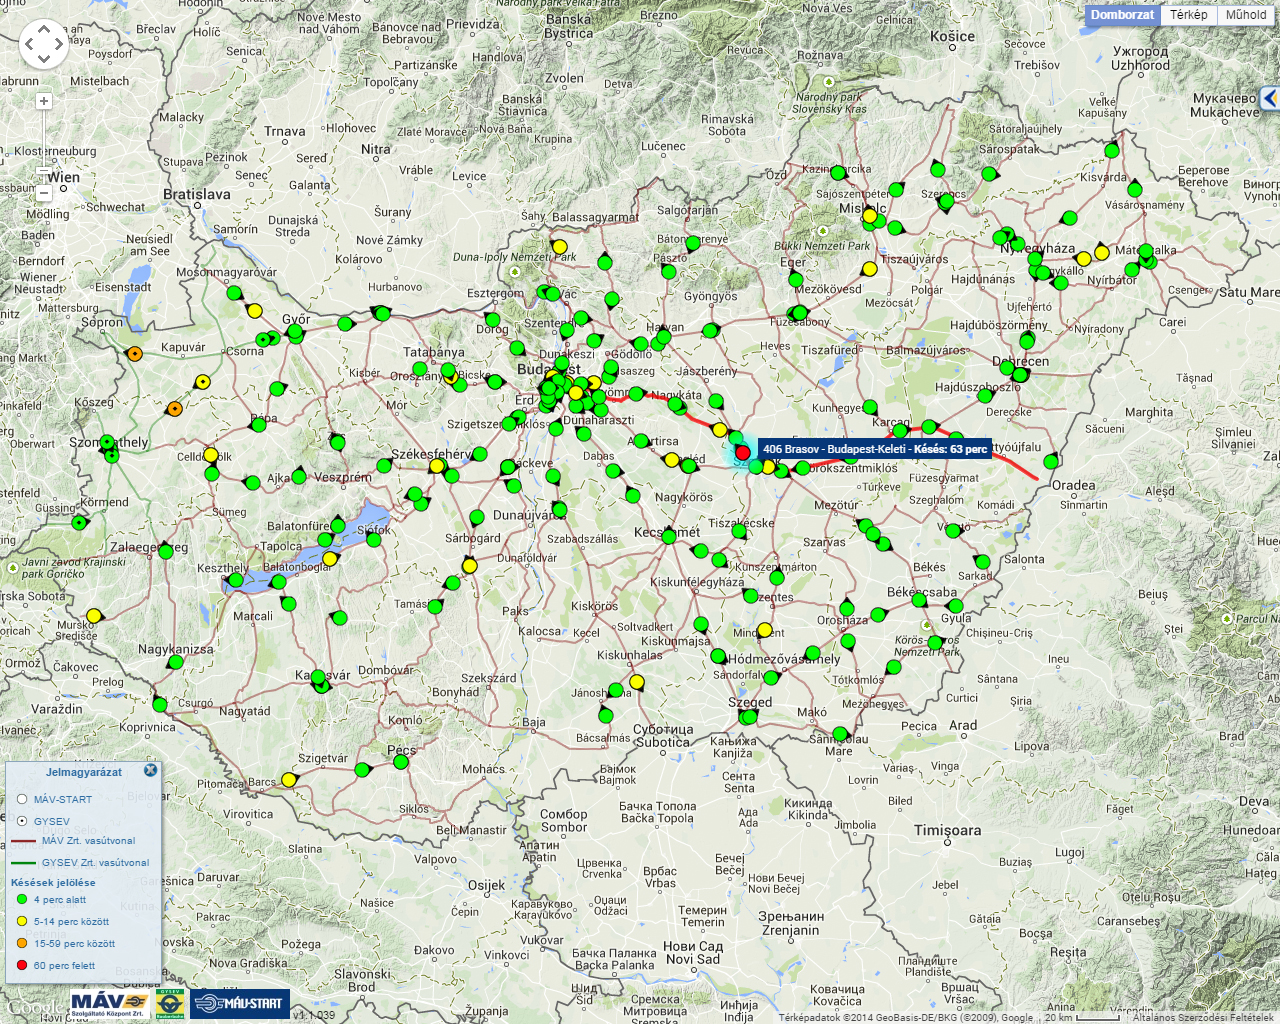Click the red '60 perc felett' legend dot
This screenshot has width=1280, height=1024.
click(22, 965)
